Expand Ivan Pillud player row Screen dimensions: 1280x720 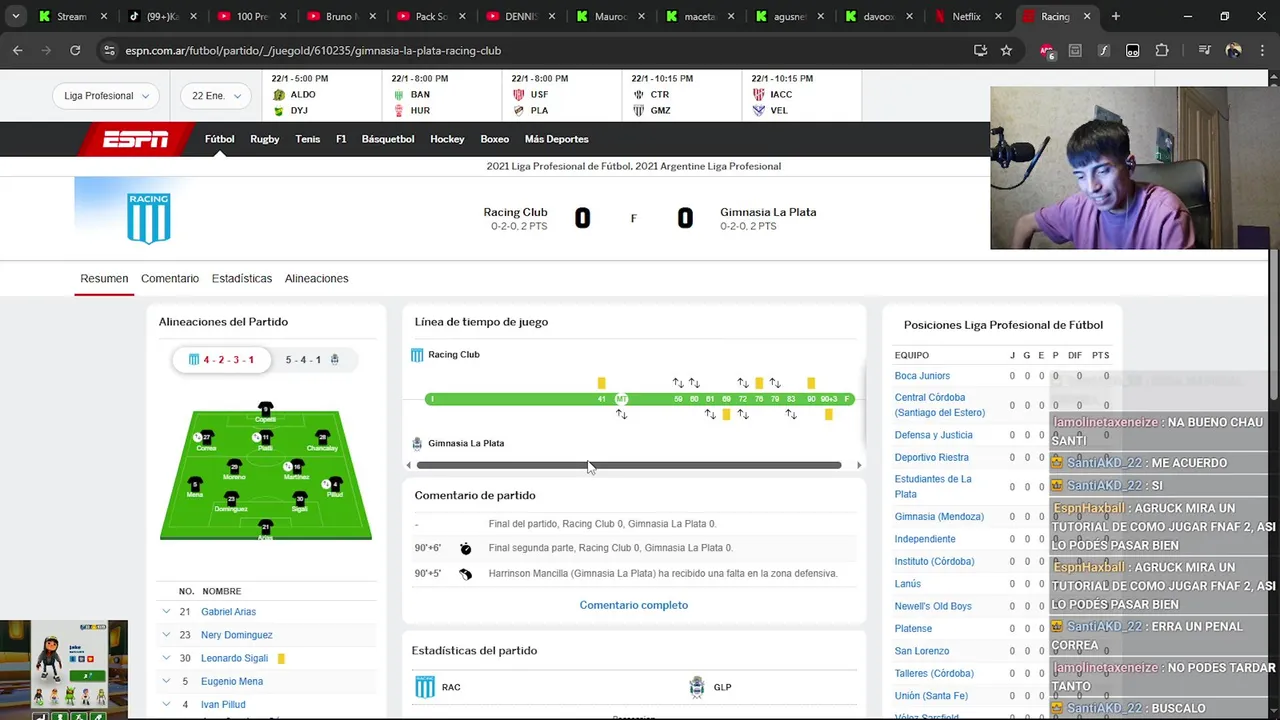(166, 704)
